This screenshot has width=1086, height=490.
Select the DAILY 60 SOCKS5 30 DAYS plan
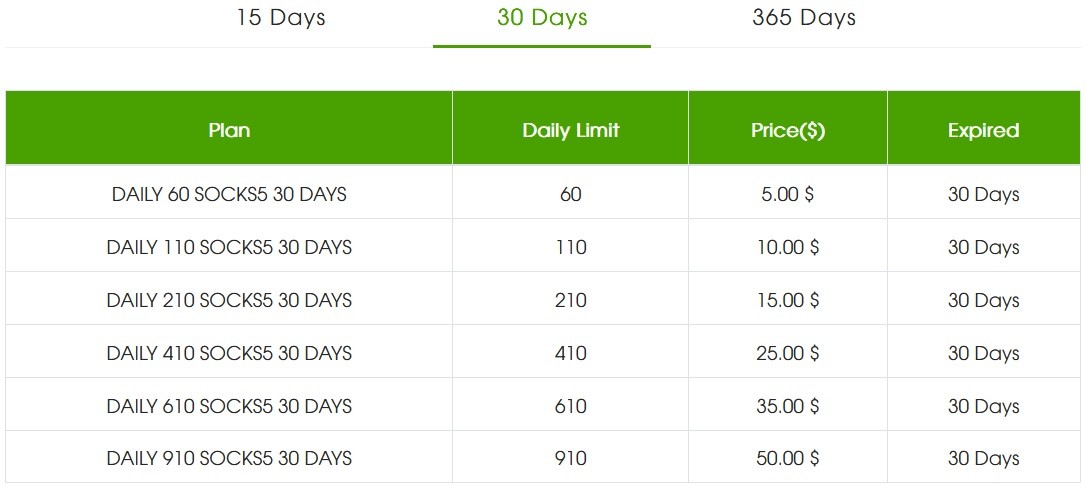tap(229, 194)
